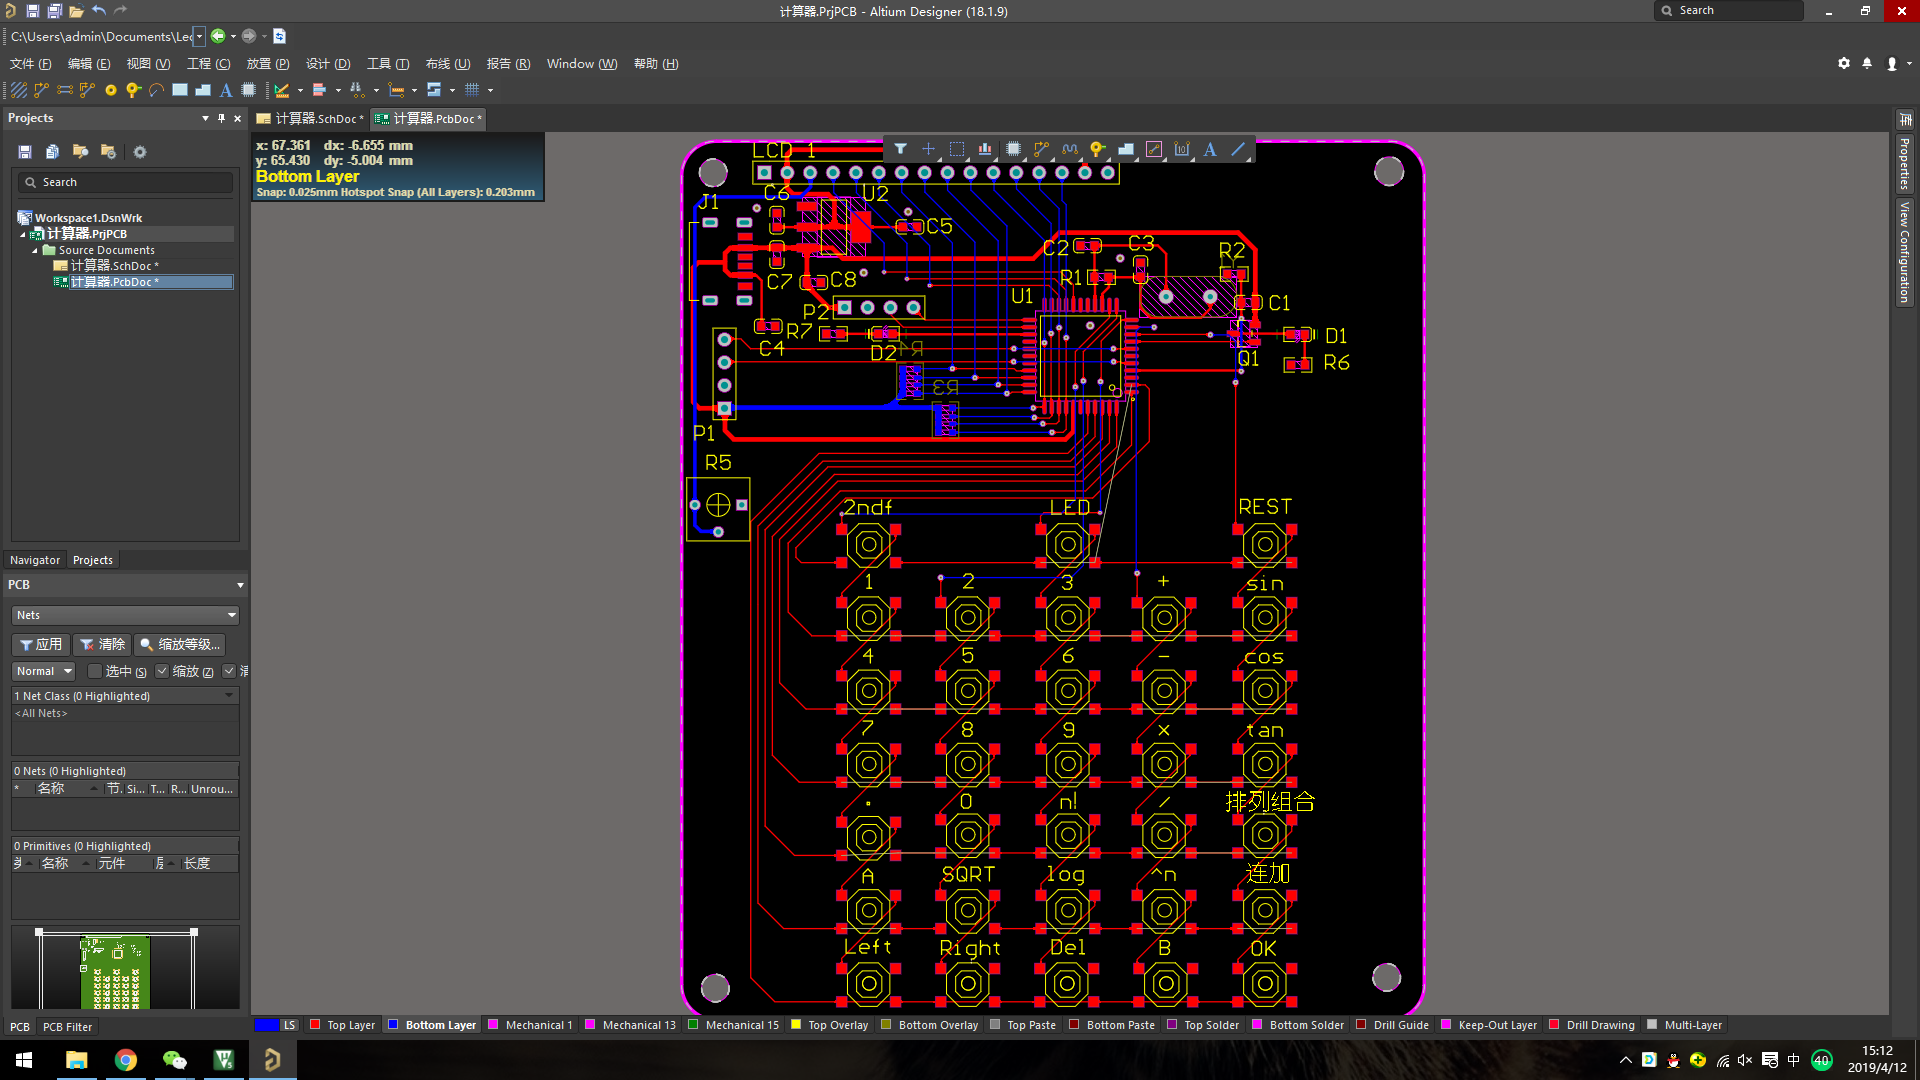
Task: Click the folder search icon in Projects panel
Action: (80, 152)
